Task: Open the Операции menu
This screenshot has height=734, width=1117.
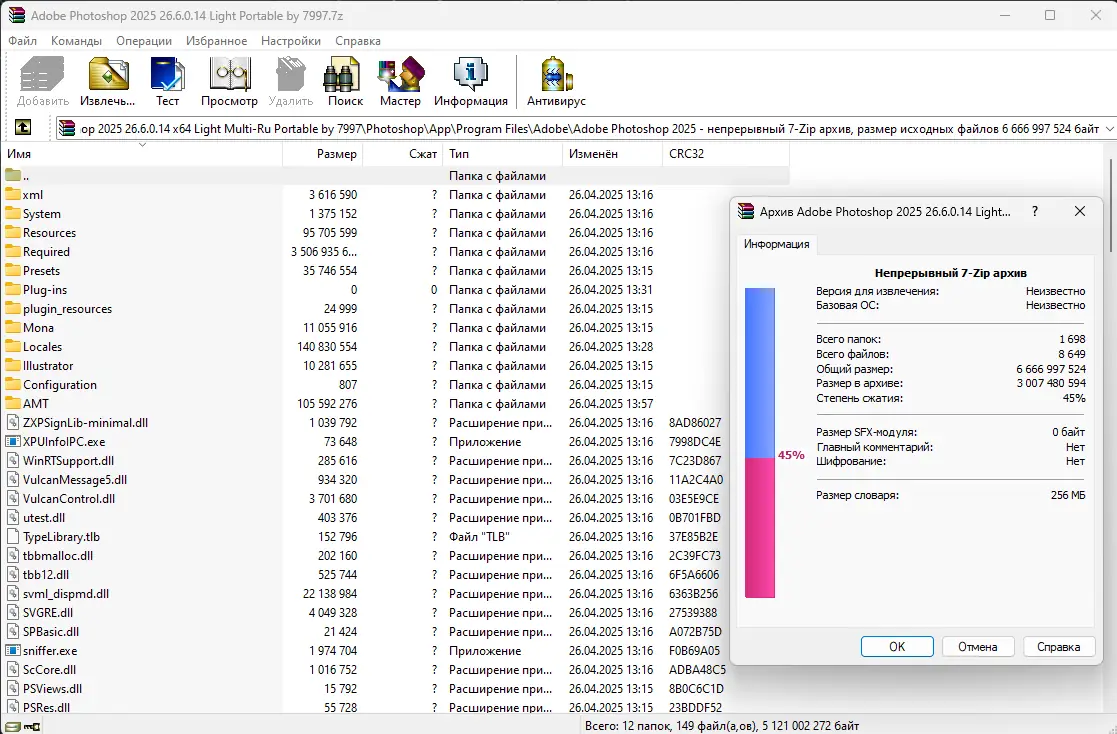Action: point(143,41)
